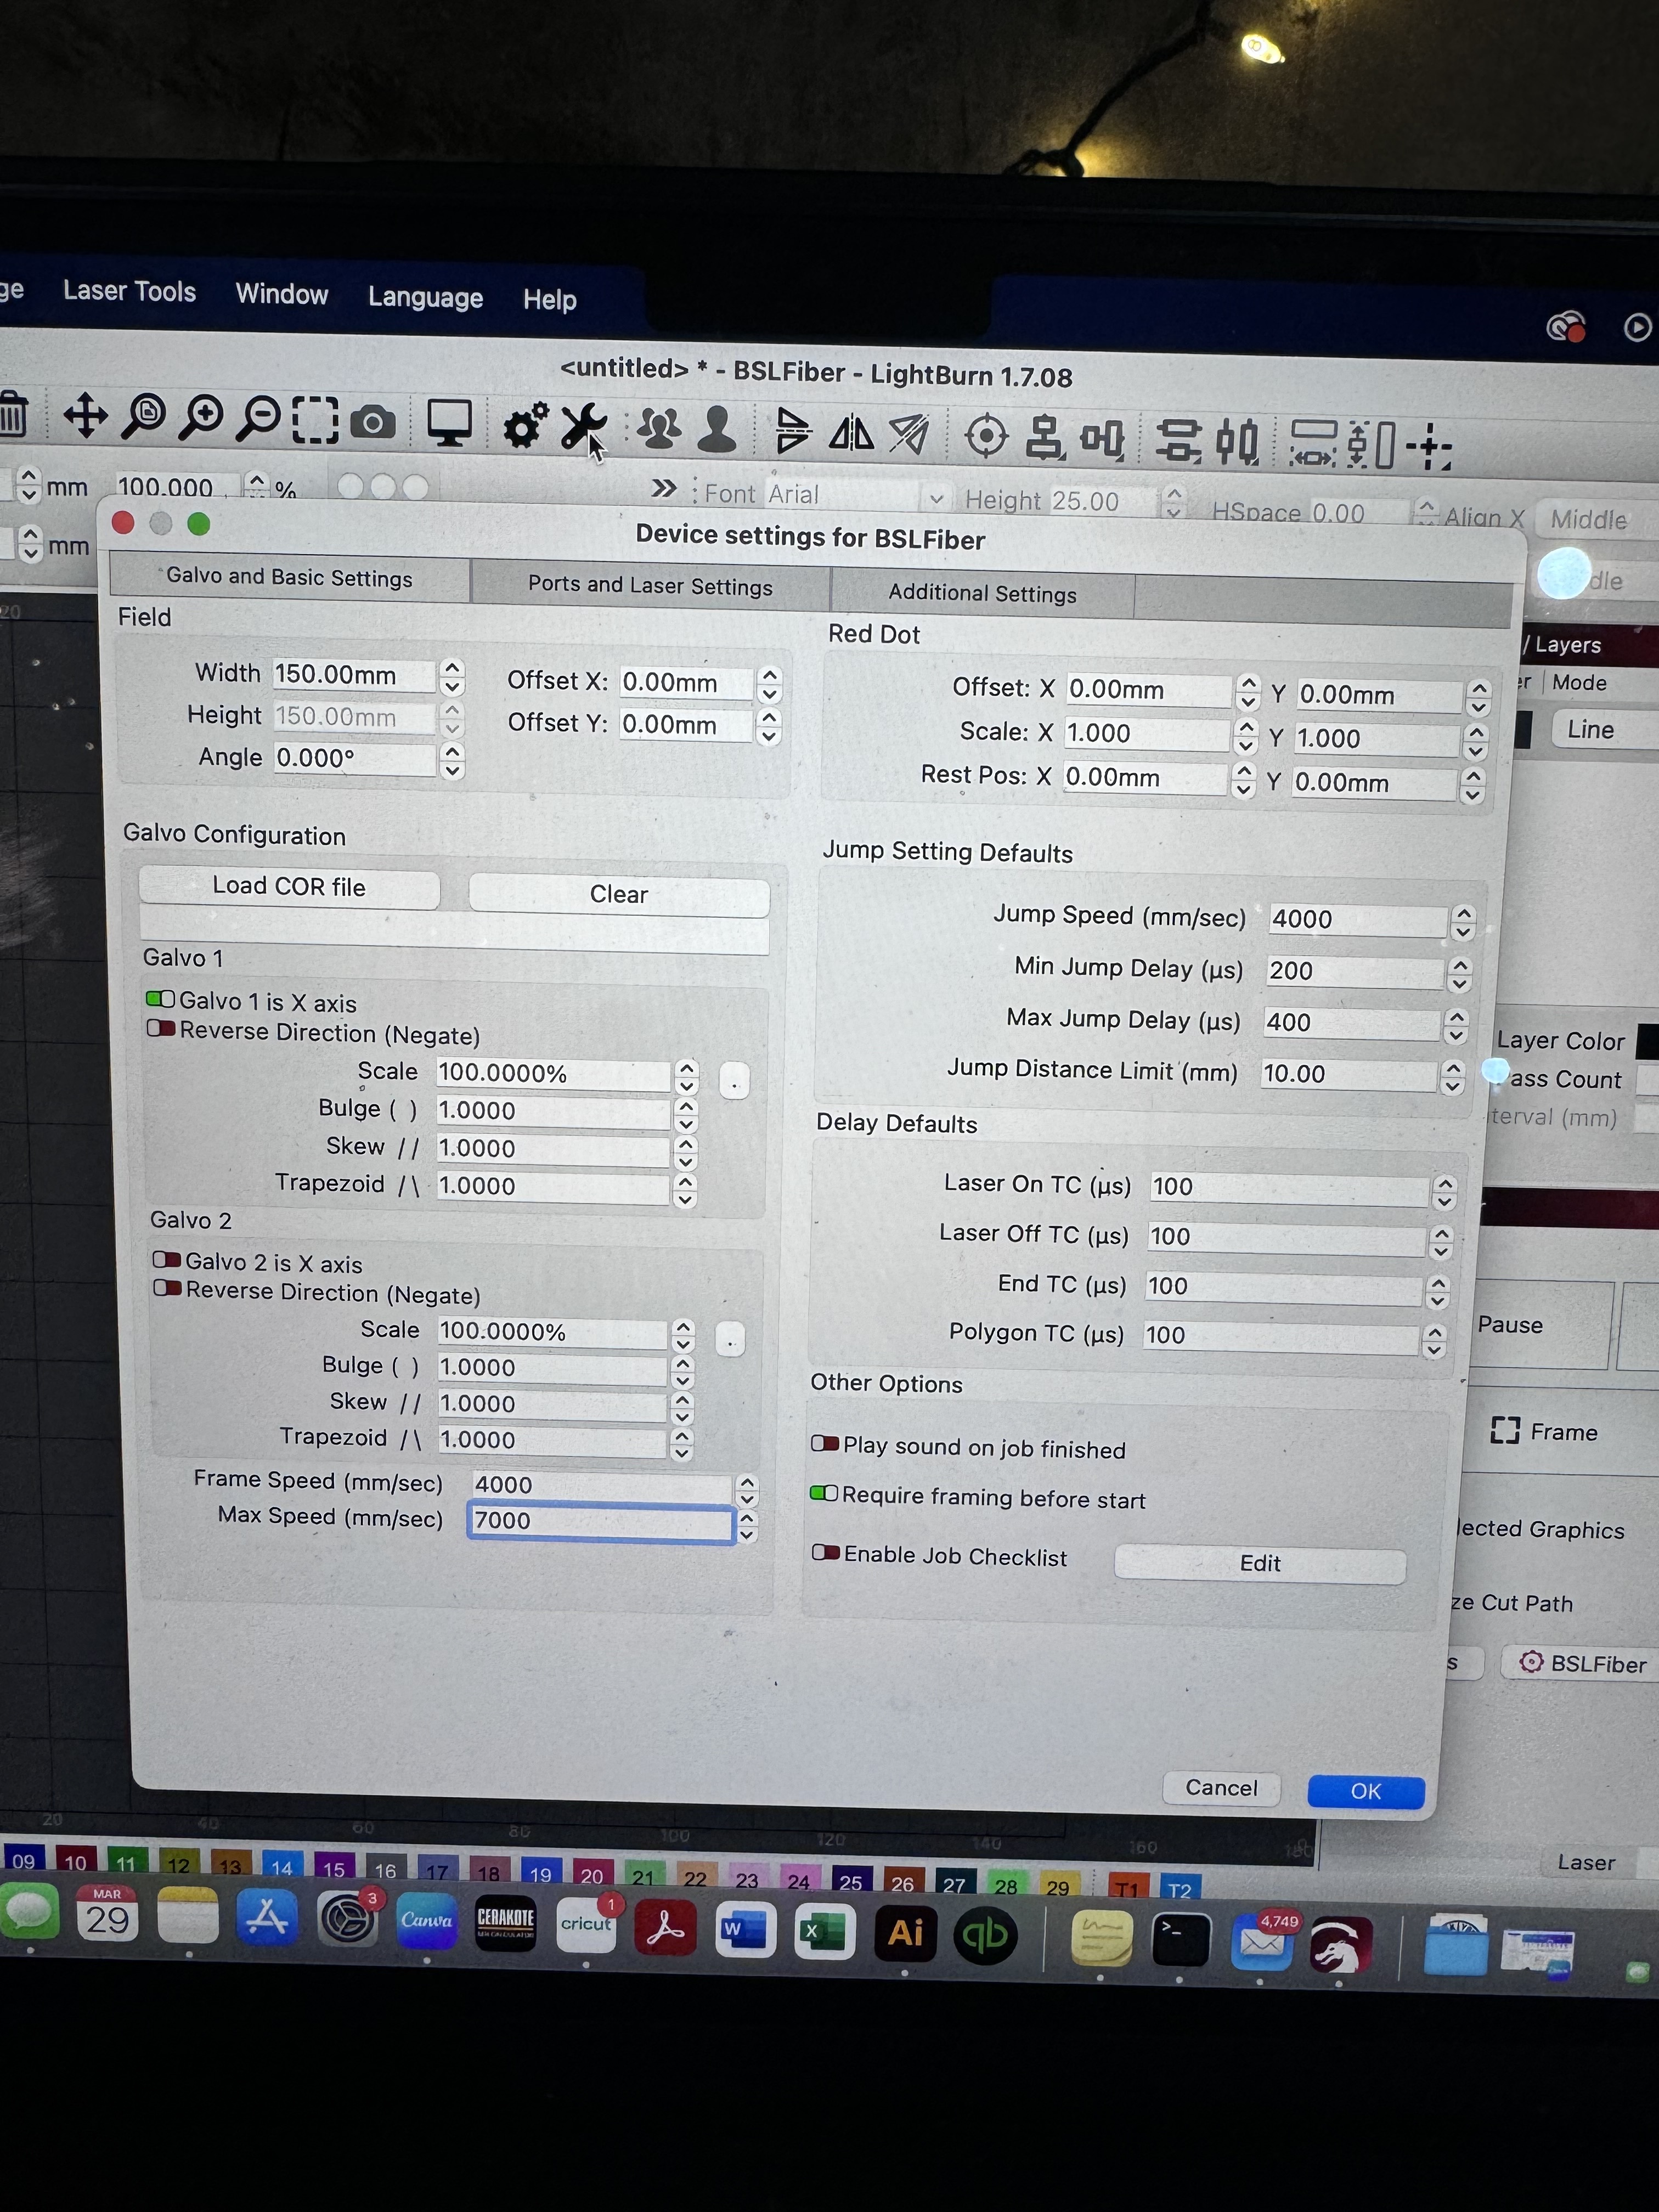Open the Language menu
This screenshot has height=2212, width=1659.
pyautogui.click(x=425, y=297)
